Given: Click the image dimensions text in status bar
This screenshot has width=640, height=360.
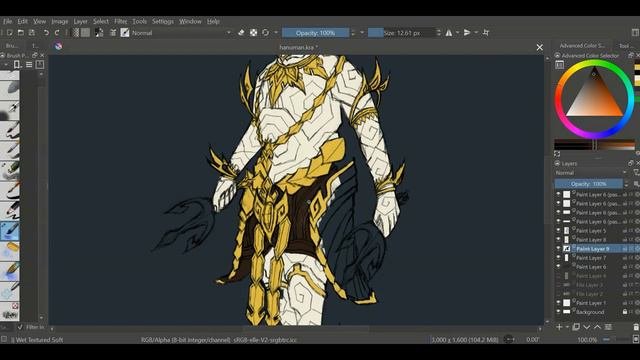Looking at the screenshot, I should pyautogui.click(x=464, y=340).
